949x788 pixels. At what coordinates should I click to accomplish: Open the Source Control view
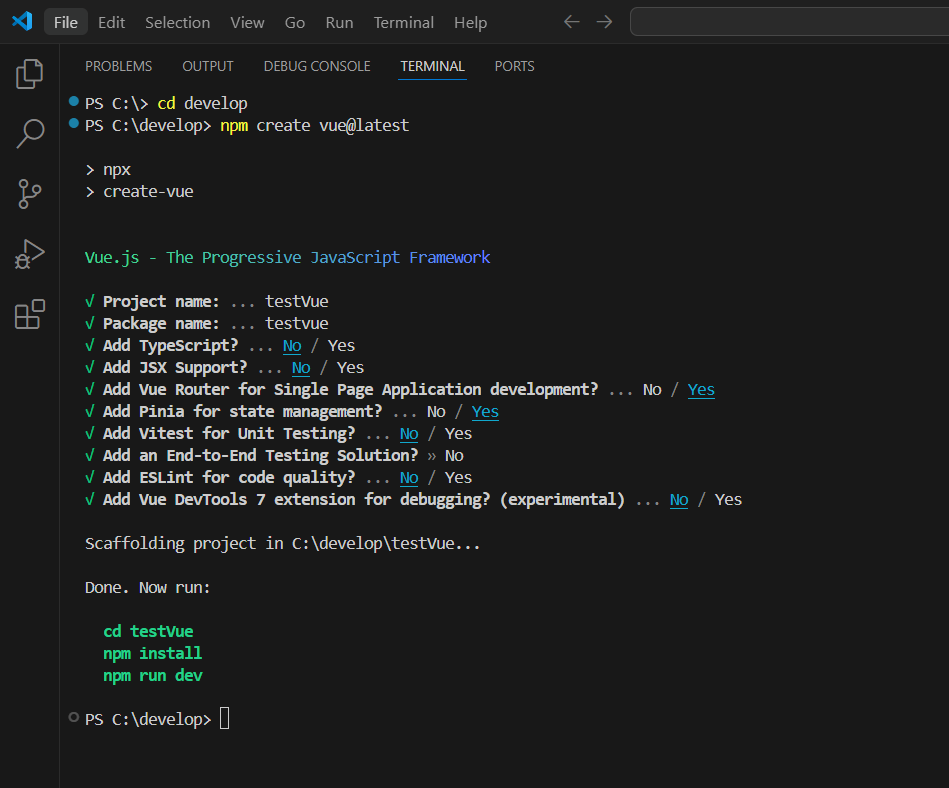tap(29, 194)
